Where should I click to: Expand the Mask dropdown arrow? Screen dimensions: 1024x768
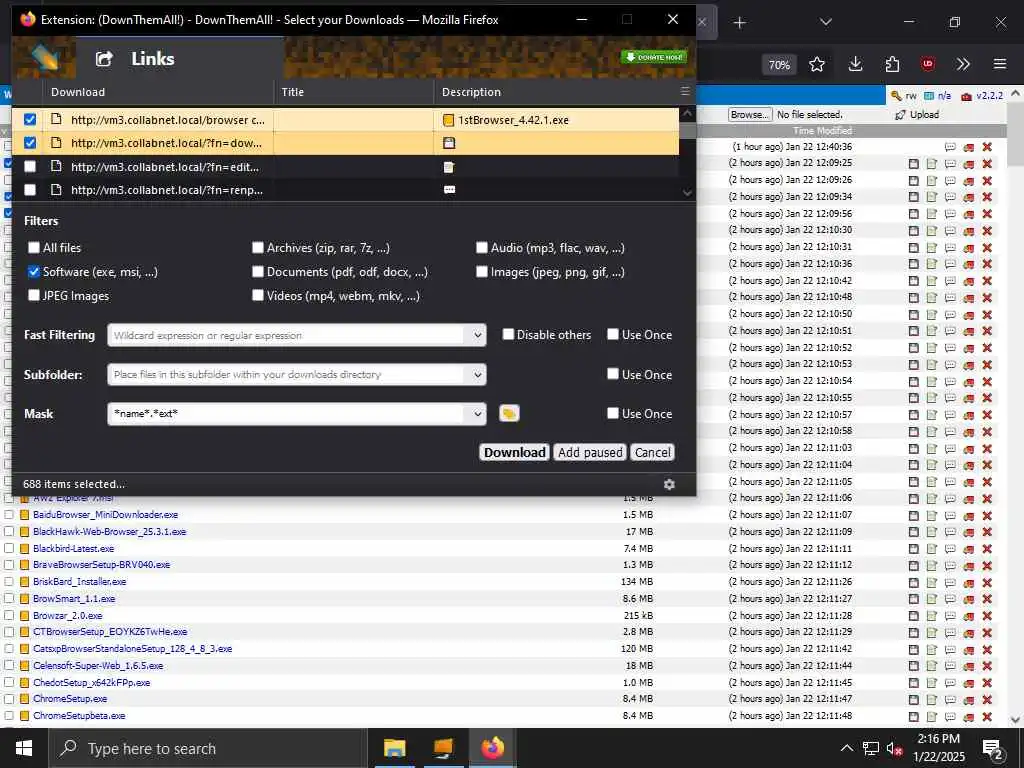point(477,414)
